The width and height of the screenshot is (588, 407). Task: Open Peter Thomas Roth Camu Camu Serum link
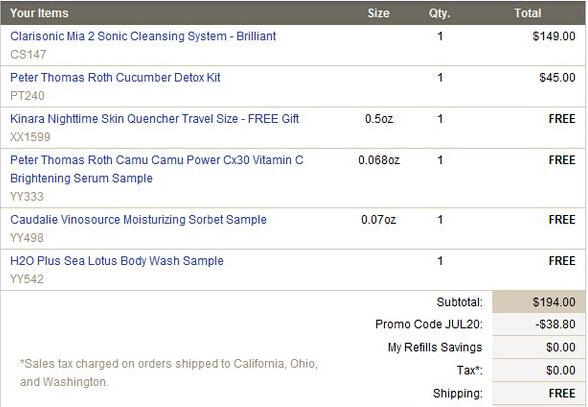pos(157,169)
